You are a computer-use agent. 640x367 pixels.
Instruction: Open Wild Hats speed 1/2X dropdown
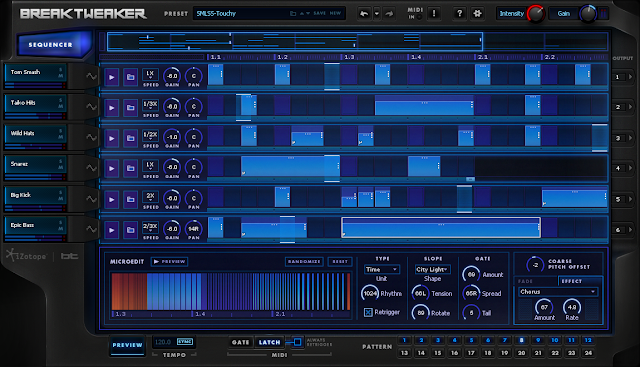(150, 135)
